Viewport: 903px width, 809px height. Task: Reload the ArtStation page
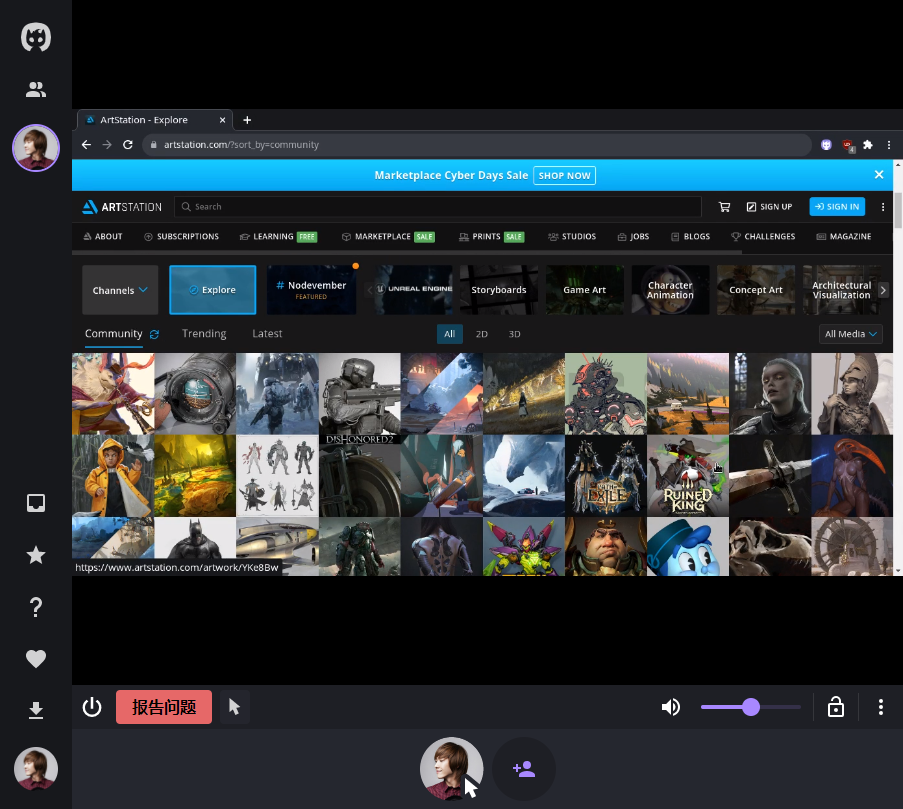[128, 145]
